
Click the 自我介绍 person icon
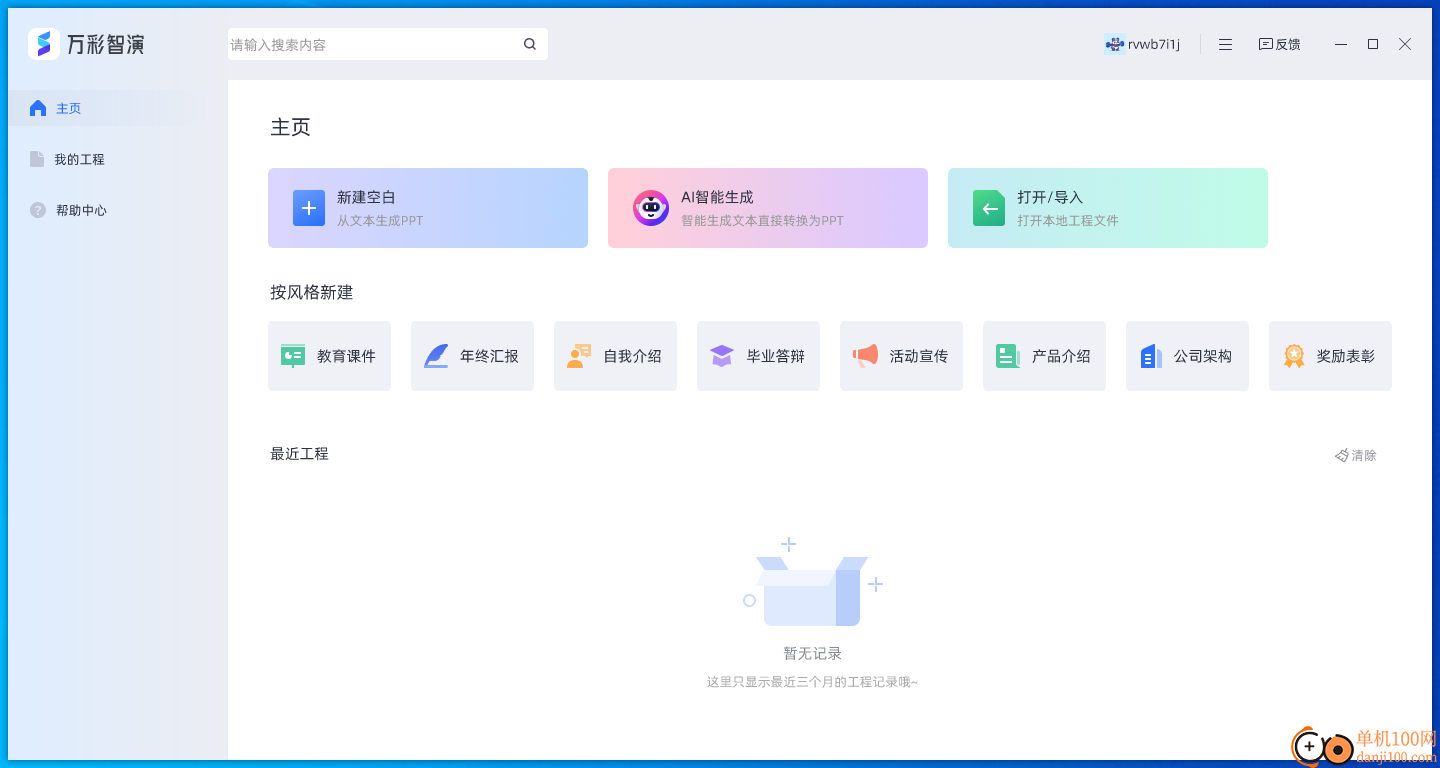pos(579,356)
